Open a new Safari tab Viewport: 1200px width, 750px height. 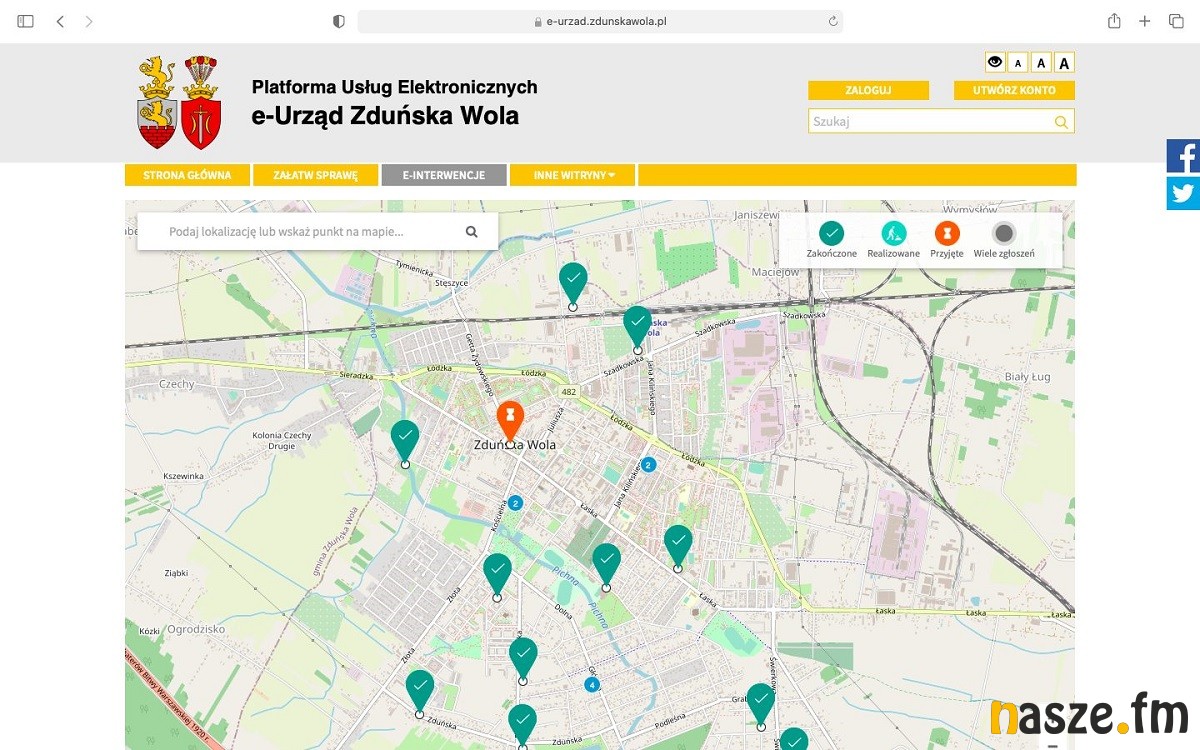tap(1145, 21)
